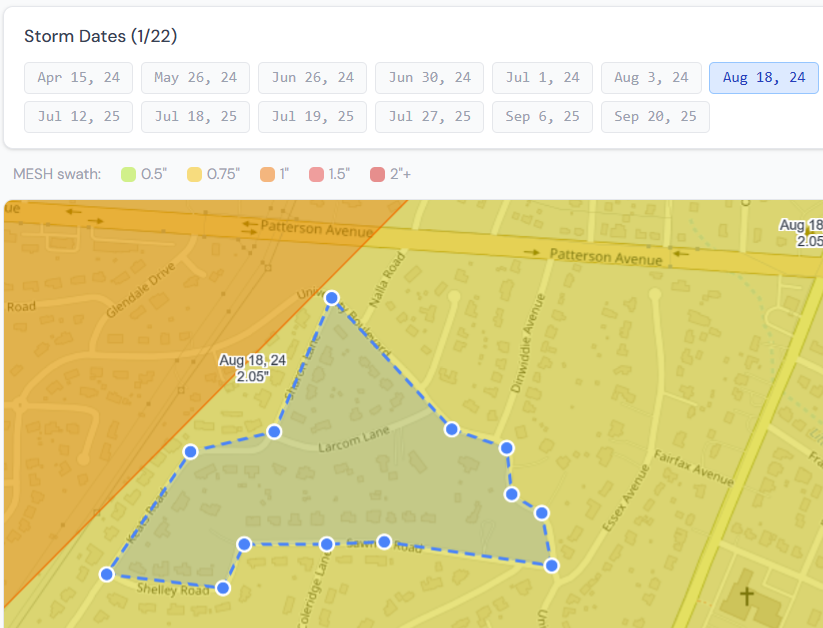The width and height of the screenshot is (823, 628).
Task: Select the topmost polygon vertex marker
Action: pyautogui.click(x=331, y=297)
